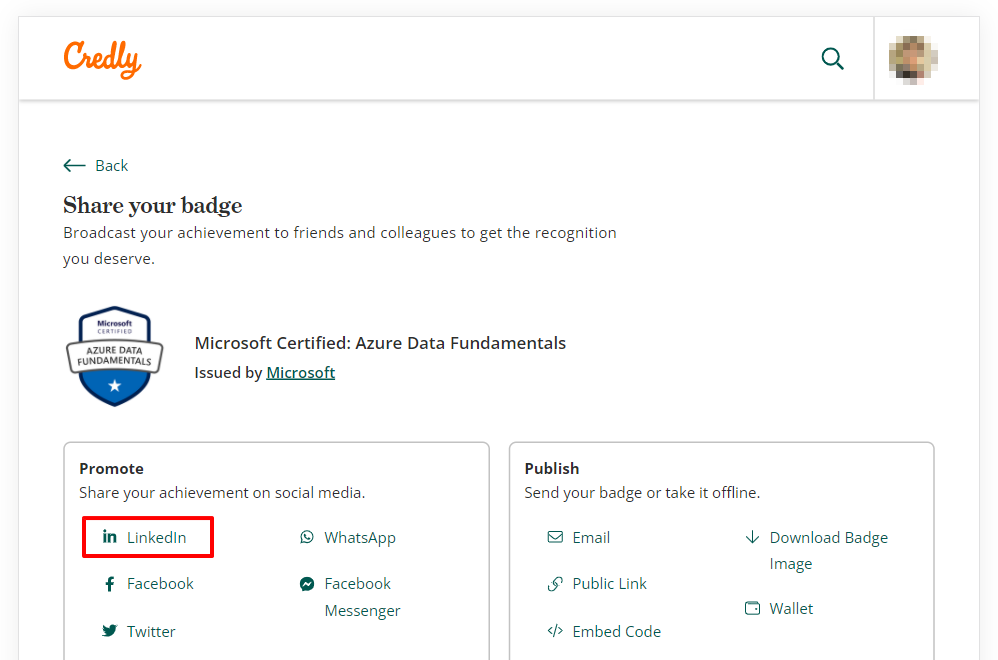Click the Twitter bird icon
This screenshot has height=660, width=998.
point(109,631)
